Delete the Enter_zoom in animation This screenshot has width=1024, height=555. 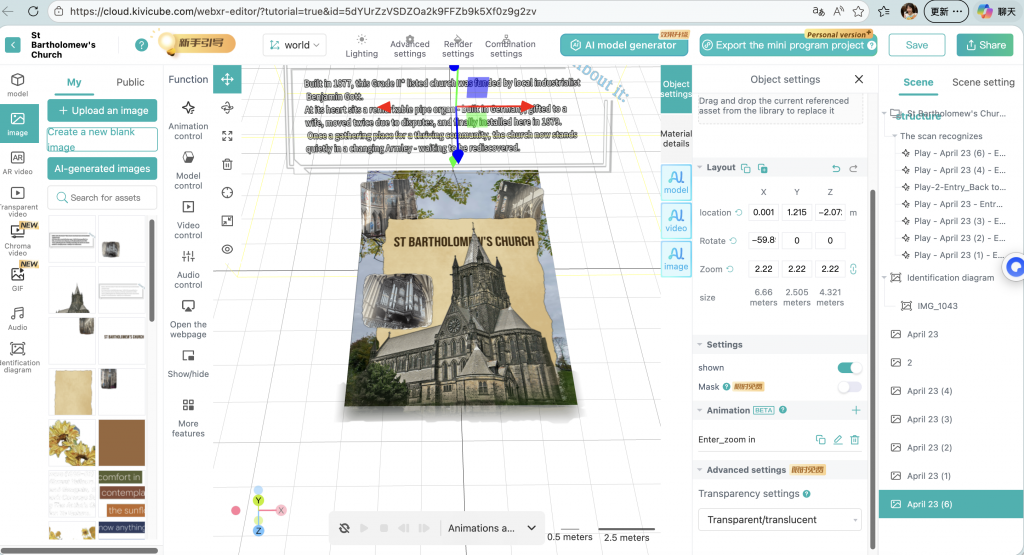pos(855,440)
